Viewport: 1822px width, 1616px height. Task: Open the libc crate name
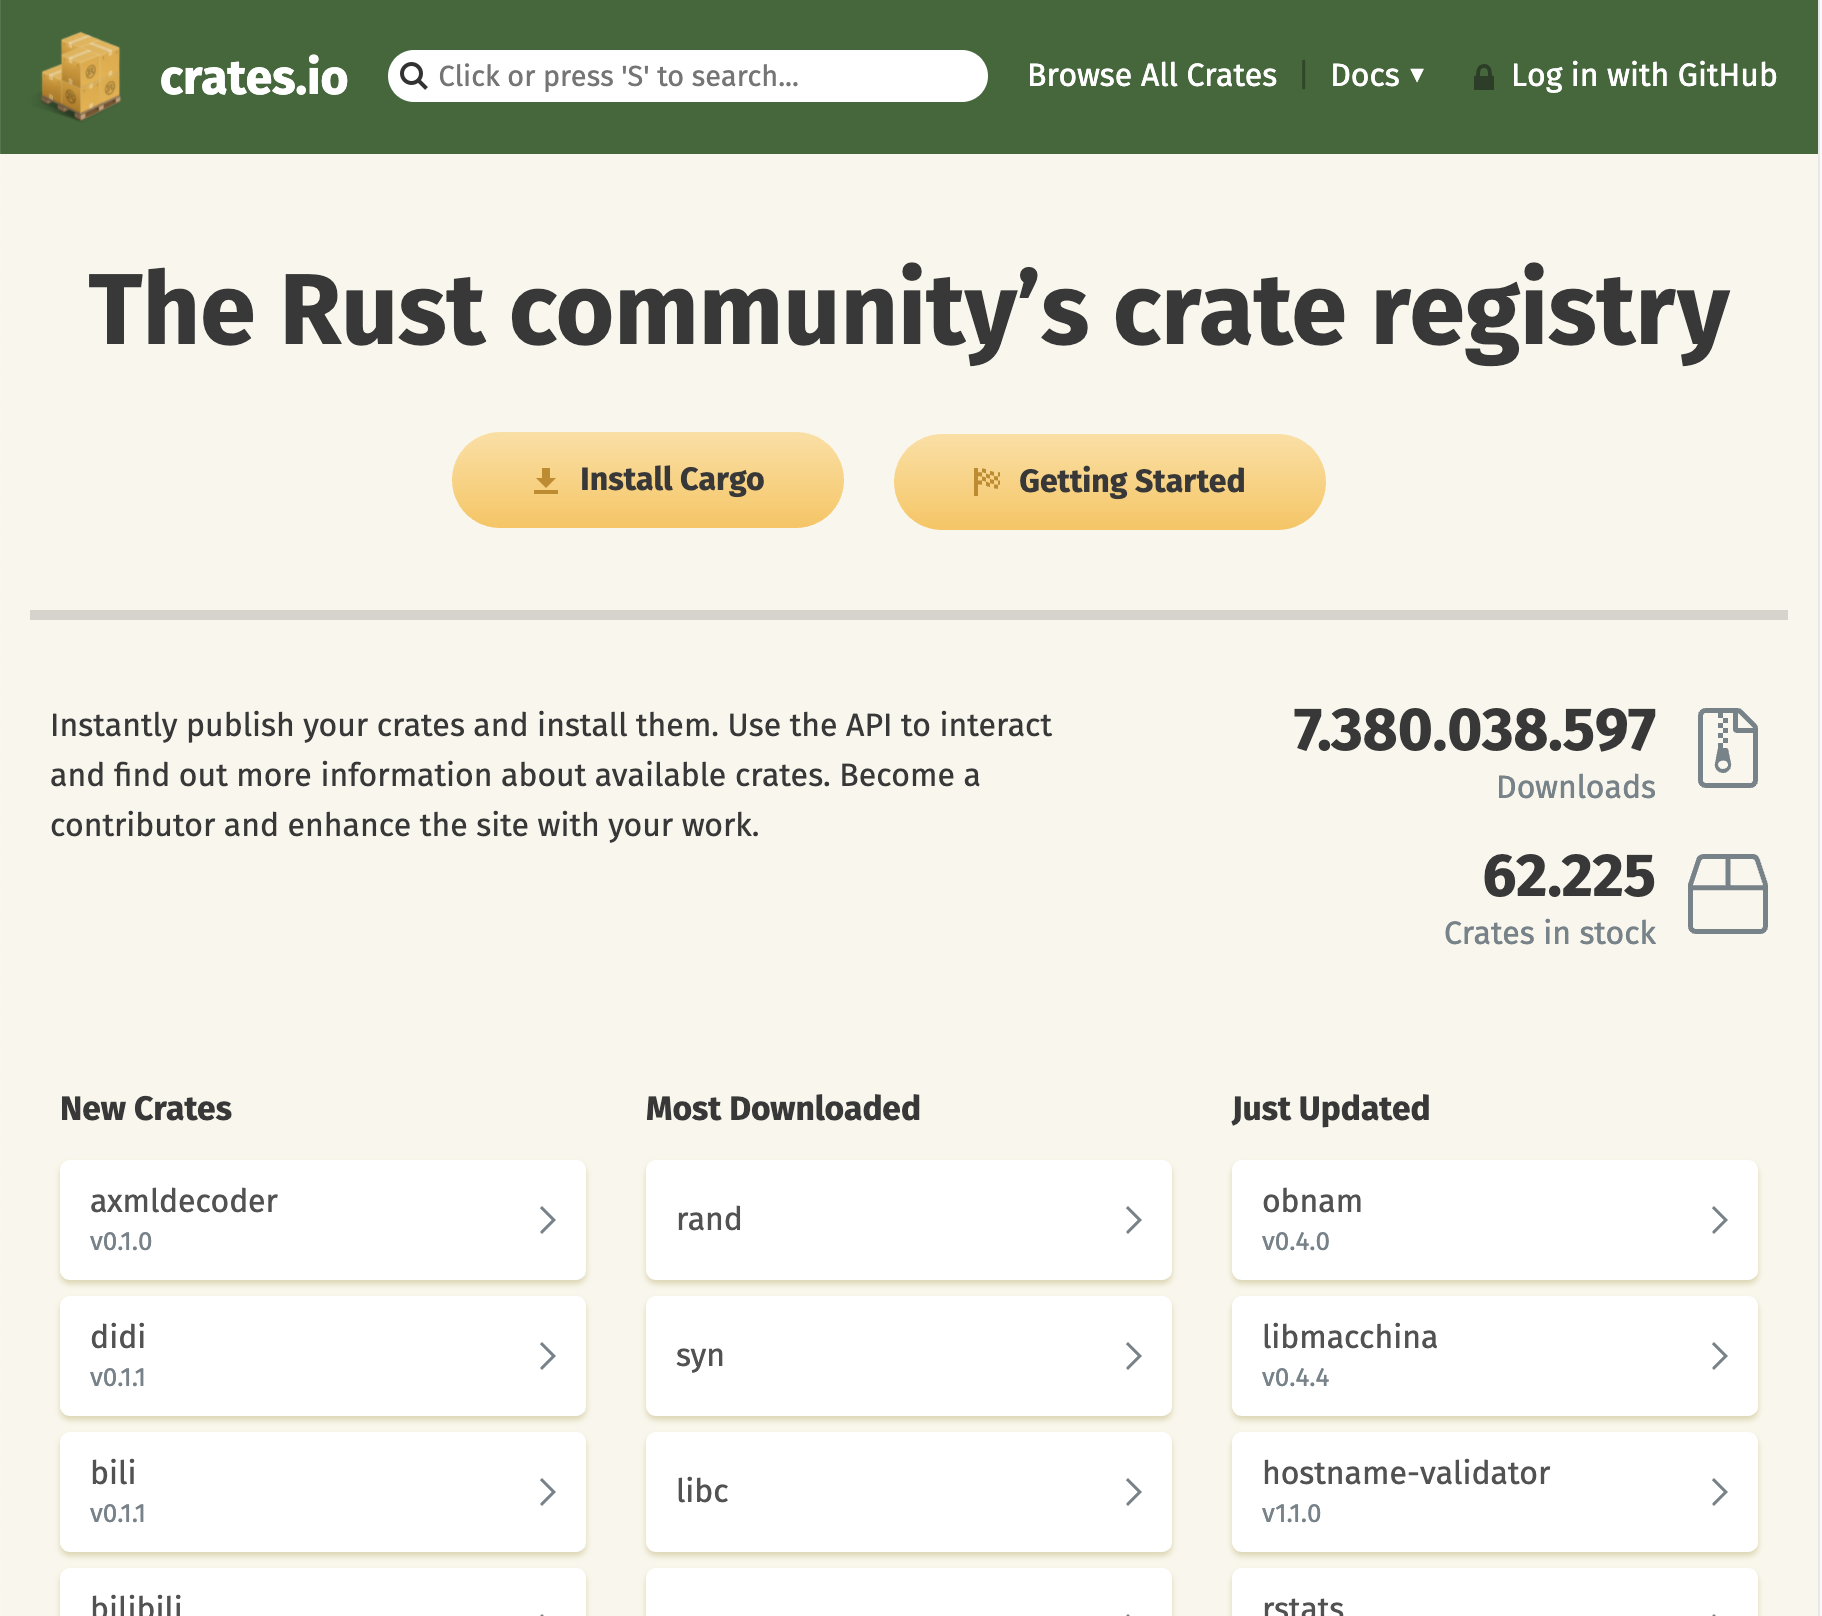pos(702,1491)
